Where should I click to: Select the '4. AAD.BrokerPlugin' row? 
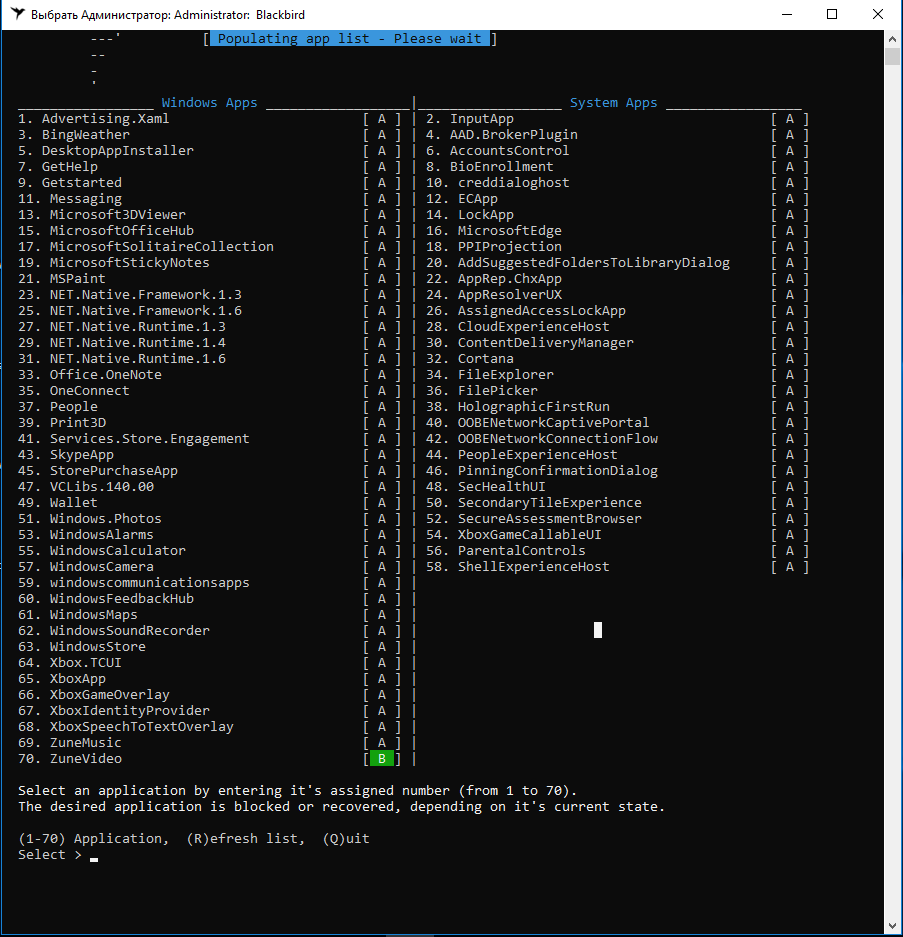point(617,135)
